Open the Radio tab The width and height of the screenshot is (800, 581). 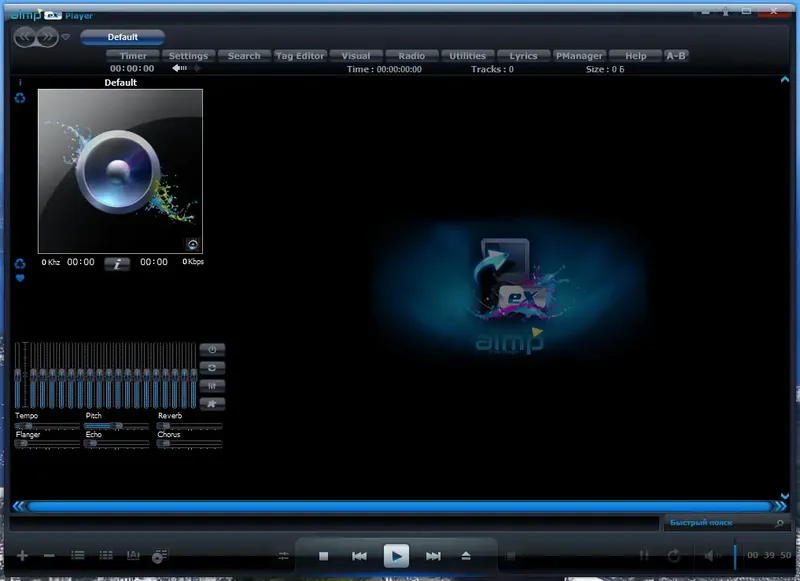[411, 56]
